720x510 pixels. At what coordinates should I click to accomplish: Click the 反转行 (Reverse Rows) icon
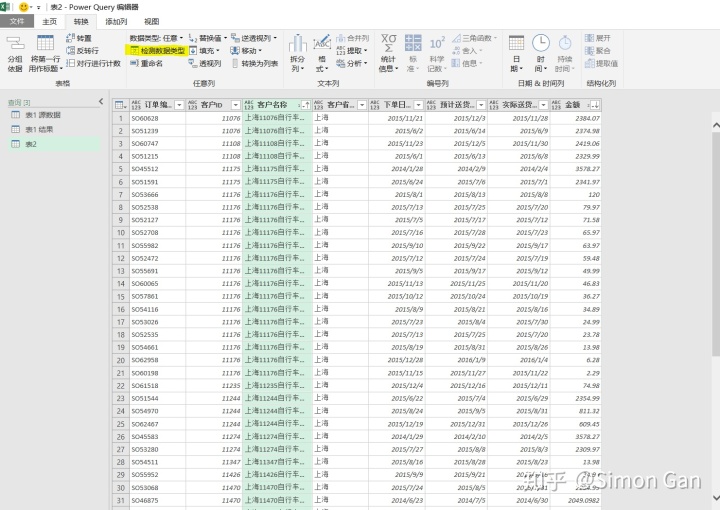(70, 50)
